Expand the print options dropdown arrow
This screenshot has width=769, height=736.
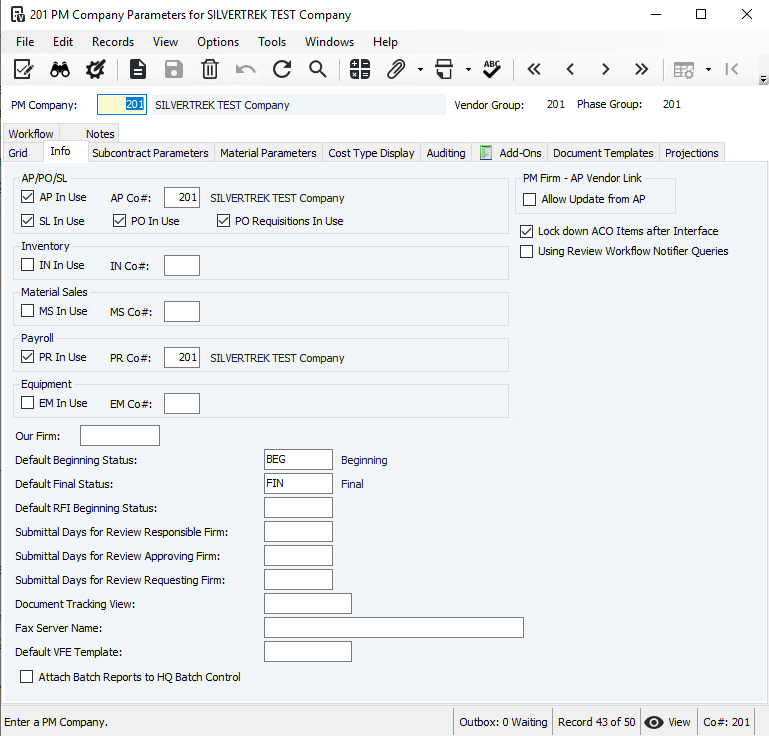[x=468, y=70]
